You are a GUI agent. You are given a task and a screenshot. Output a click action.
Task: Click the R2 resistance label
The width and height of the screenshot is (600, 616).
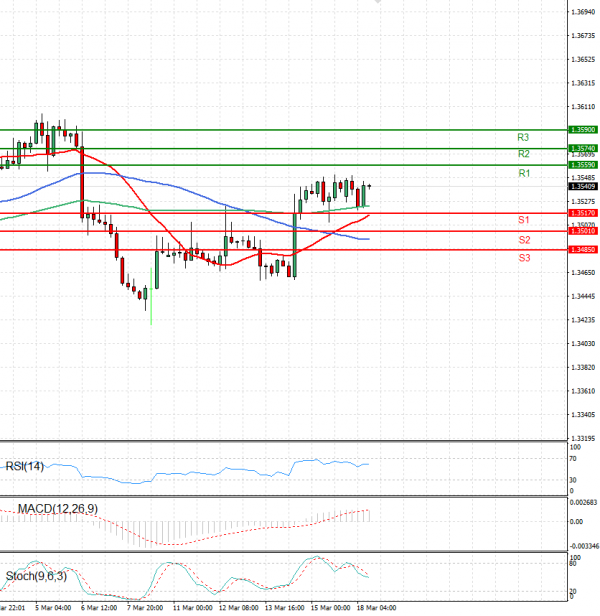click(x=523, y=154)
